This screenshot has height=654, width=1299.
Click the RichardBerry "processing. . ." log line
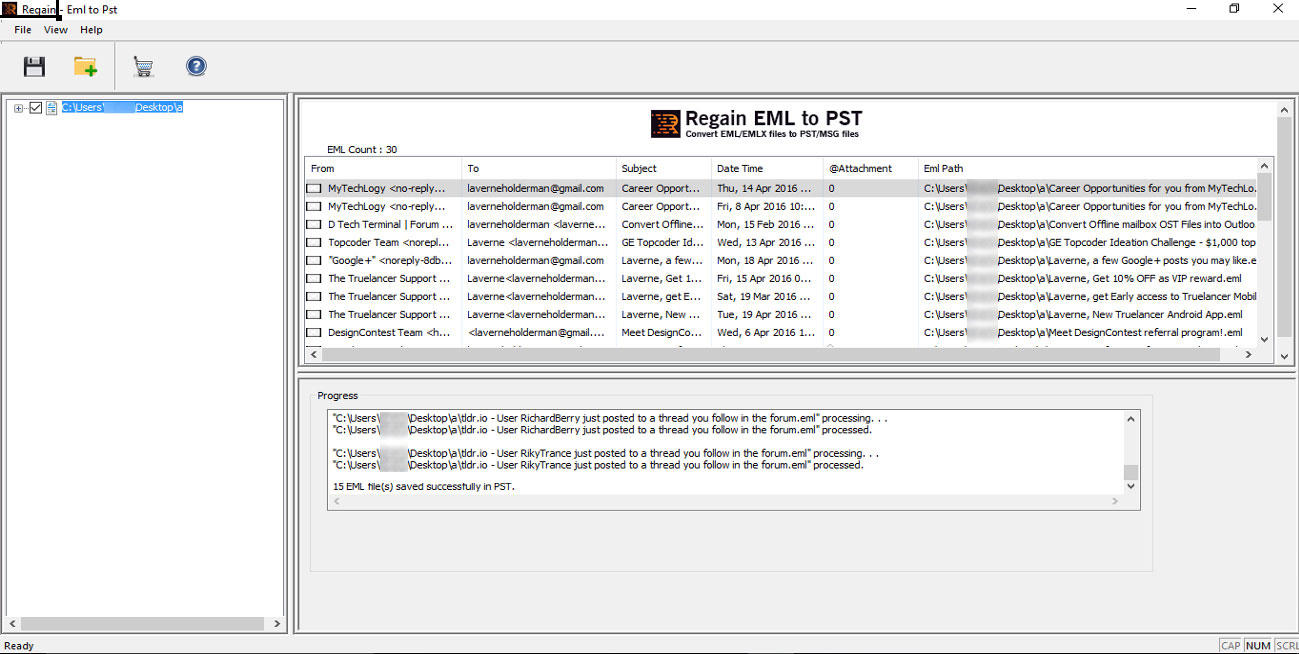tap(609, 418)
